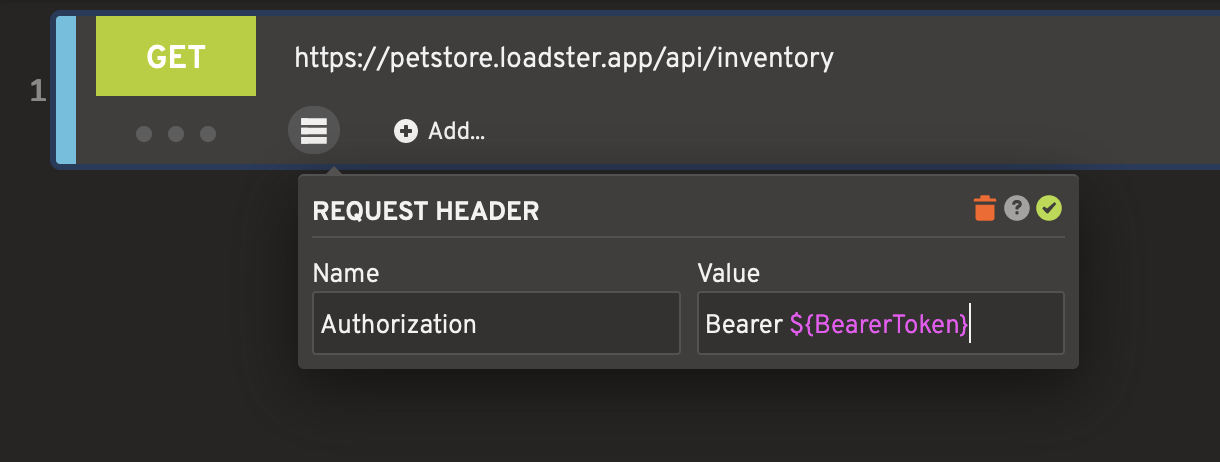Click the first dot below GET
1220x462 pixels.
pos(144,134)
